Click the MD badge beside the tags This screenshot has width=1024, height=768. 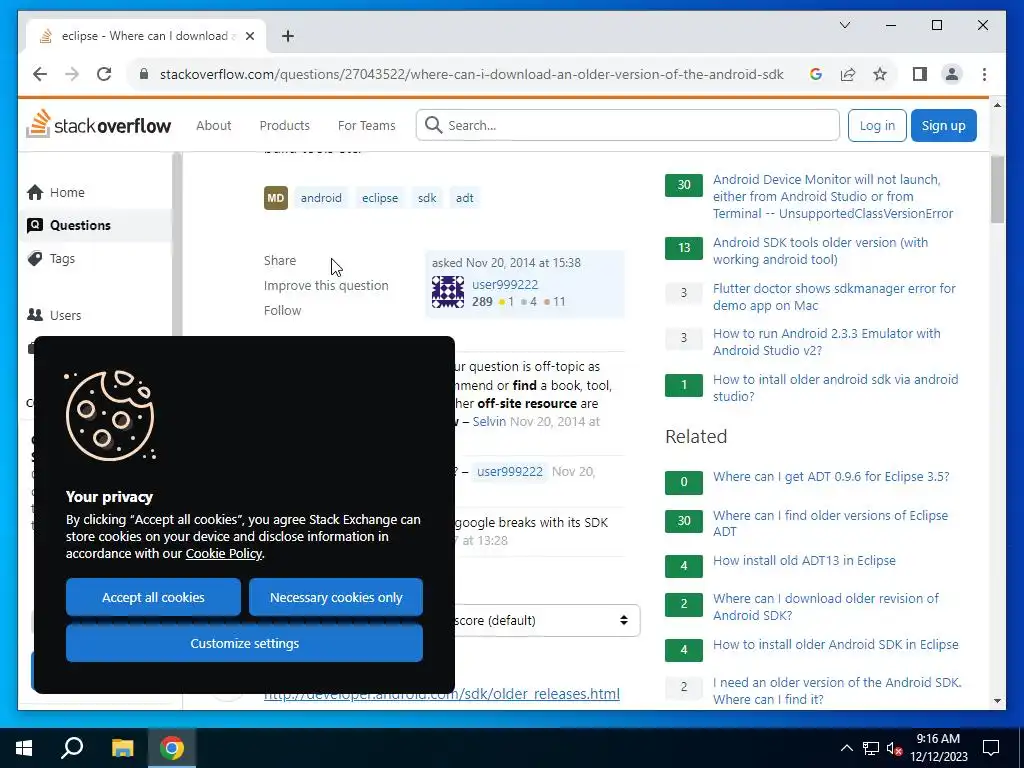pyautogui.click(x=276, y=198)
